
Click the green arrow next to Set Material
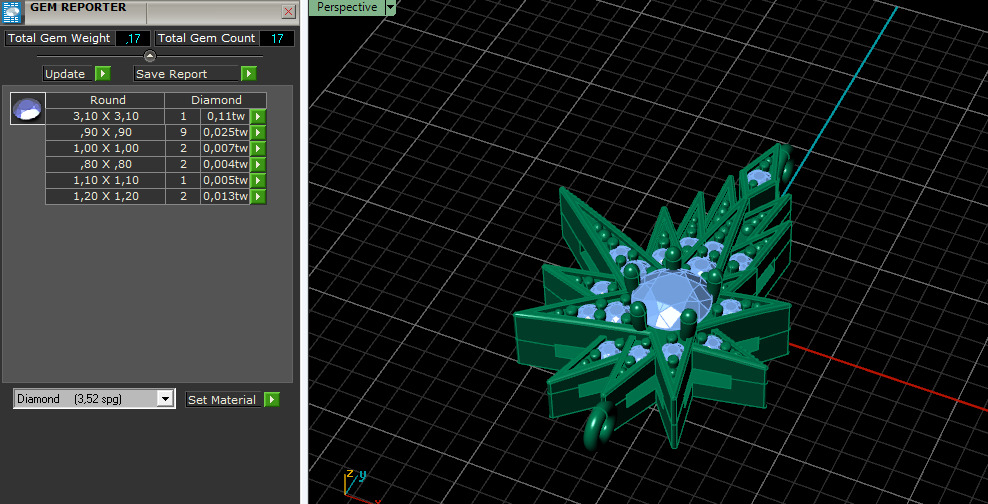pos(272,399)
